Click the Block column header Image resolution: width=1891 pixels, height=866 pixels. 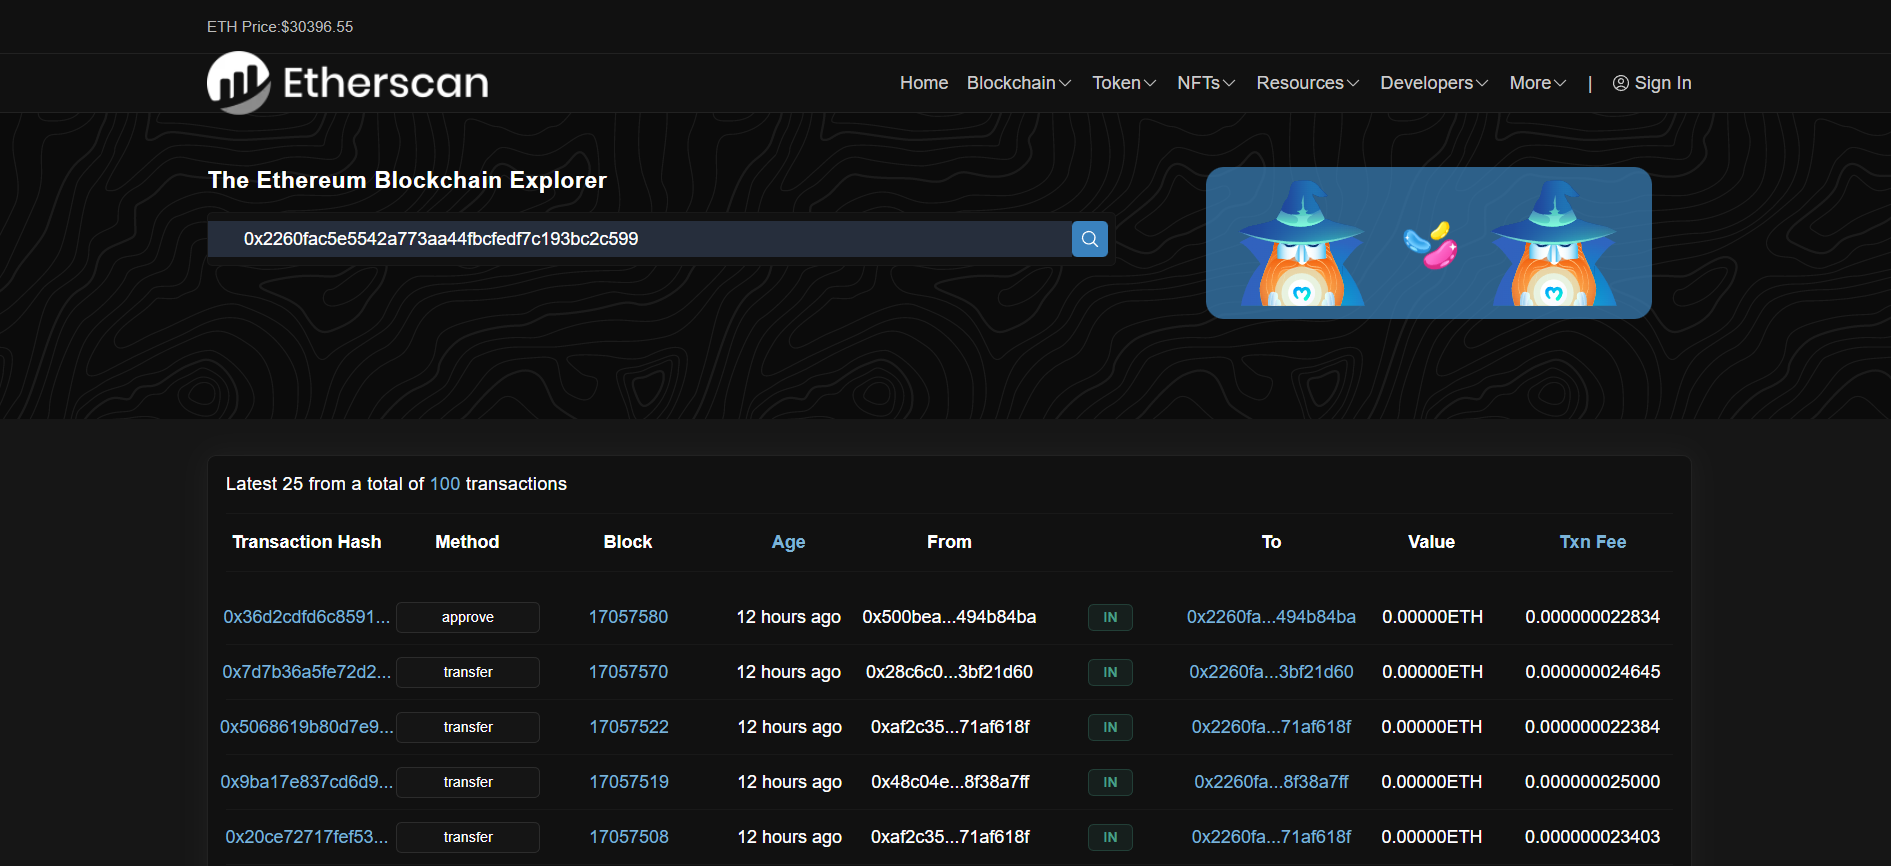tap(628, 542)
